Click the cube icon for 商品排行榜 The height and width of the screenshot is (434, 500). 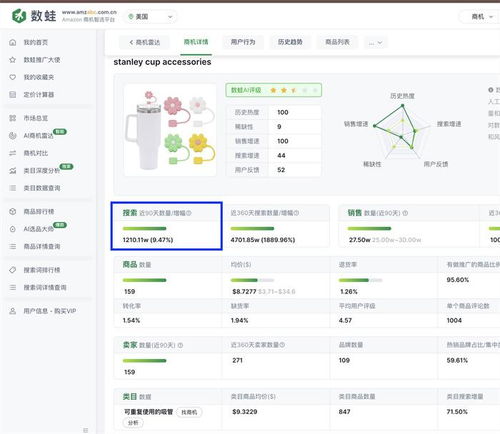tap(13, 212)
